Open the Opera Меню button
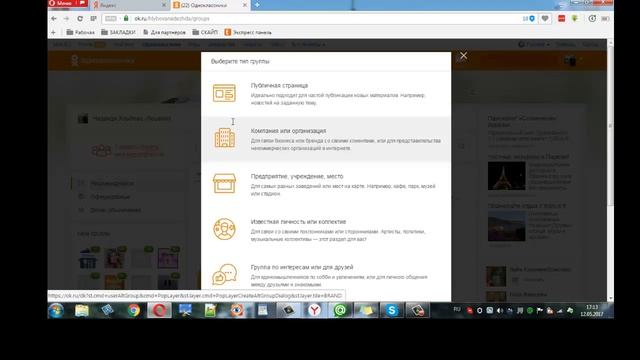Image resolution: width=640 pixels, height=360 pixels. [67, 3]
